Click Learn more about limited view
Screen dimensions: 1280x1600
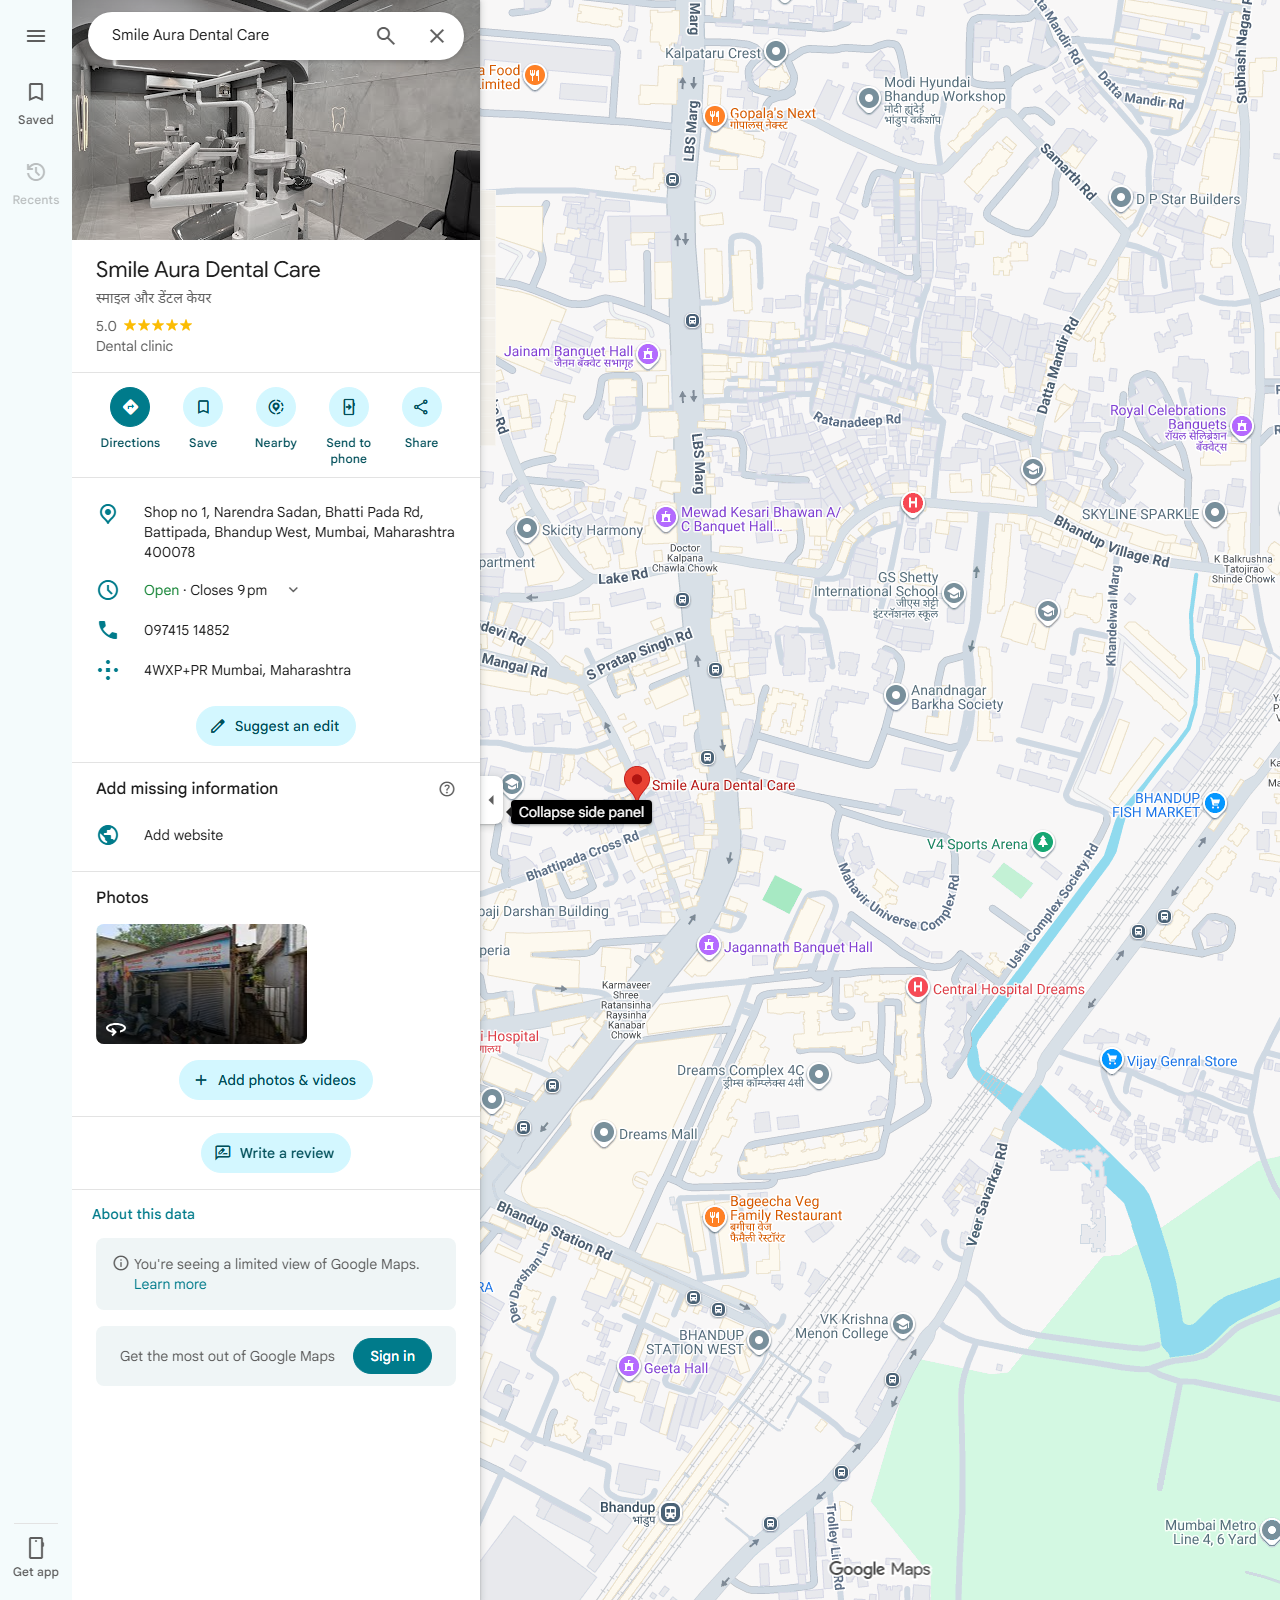click(x=170, y=1285)
